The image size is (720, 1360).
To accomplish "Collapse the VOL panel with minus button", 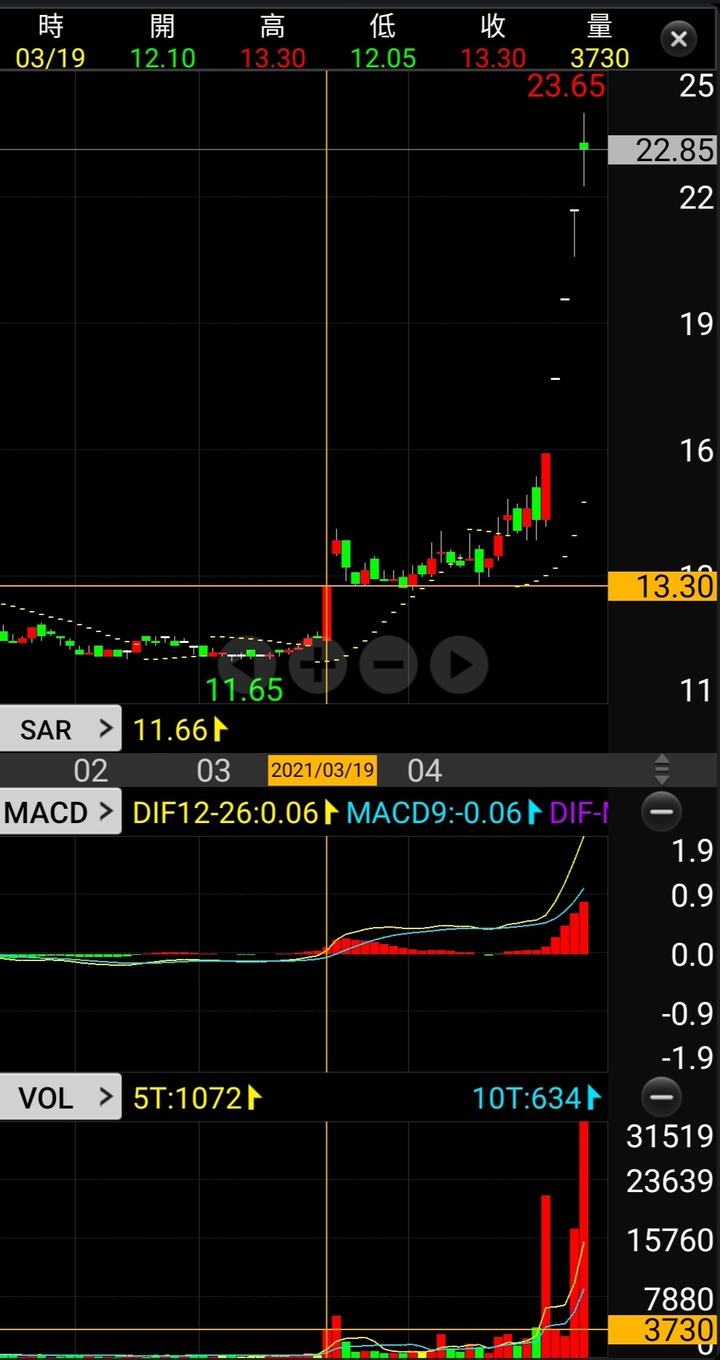I will point(661,1097).
